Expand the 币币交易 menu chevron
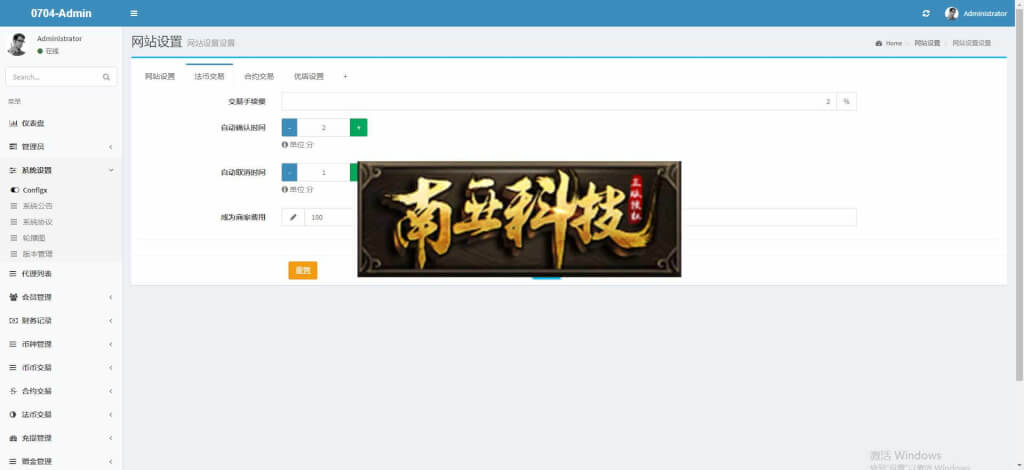Viewport: 1024px width, 470px height. pos(110,368)
